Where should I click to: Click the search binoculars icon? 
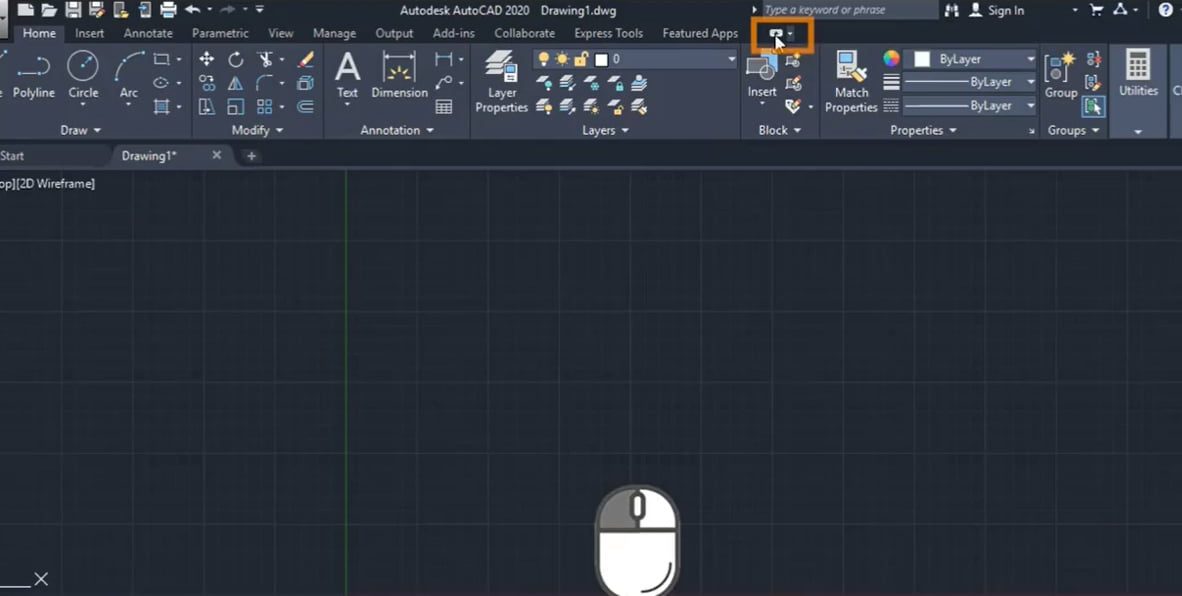[951, 10]
